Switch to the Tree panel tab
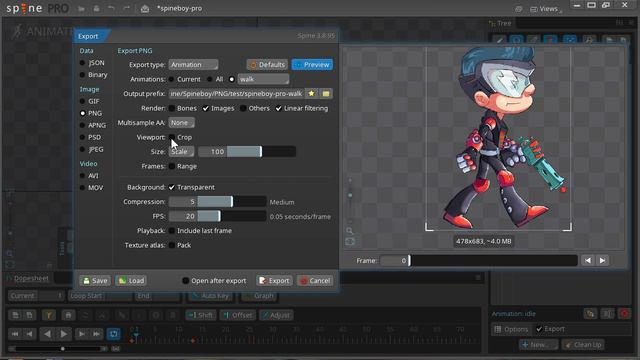Viewport: 640px width, 360px height. (x=500, y=23)
